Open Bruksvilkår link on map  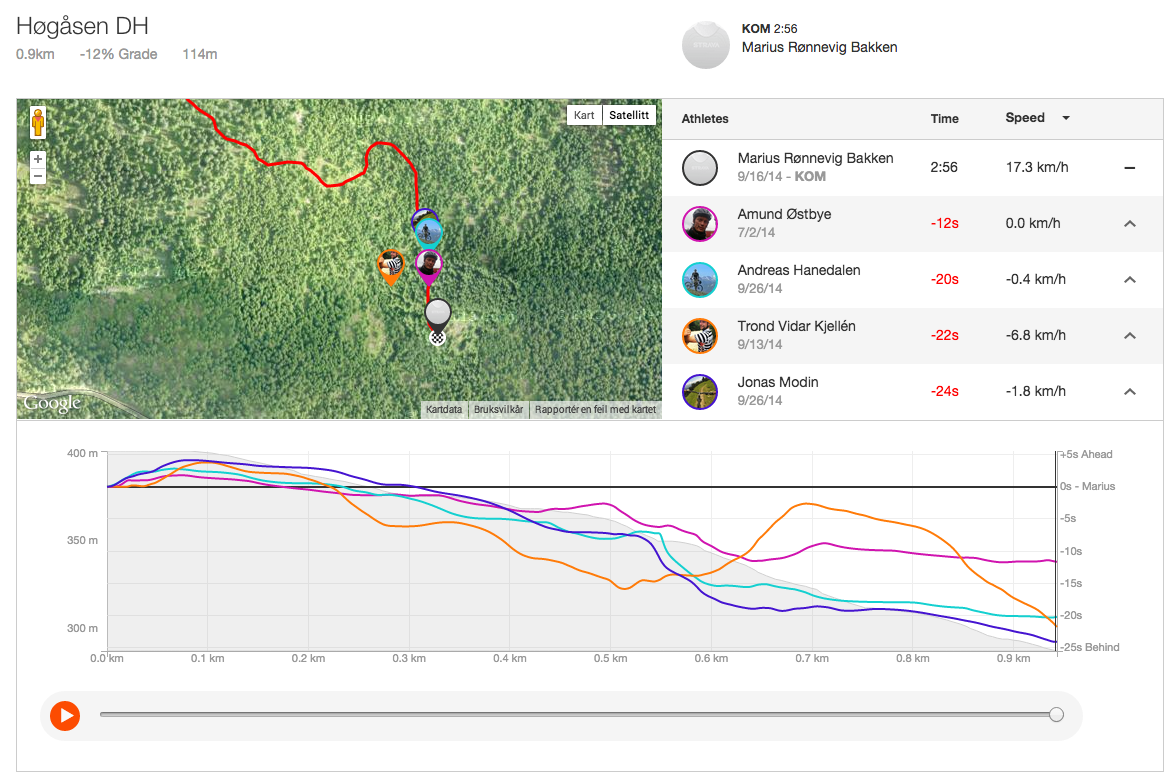tap(498, 410)
